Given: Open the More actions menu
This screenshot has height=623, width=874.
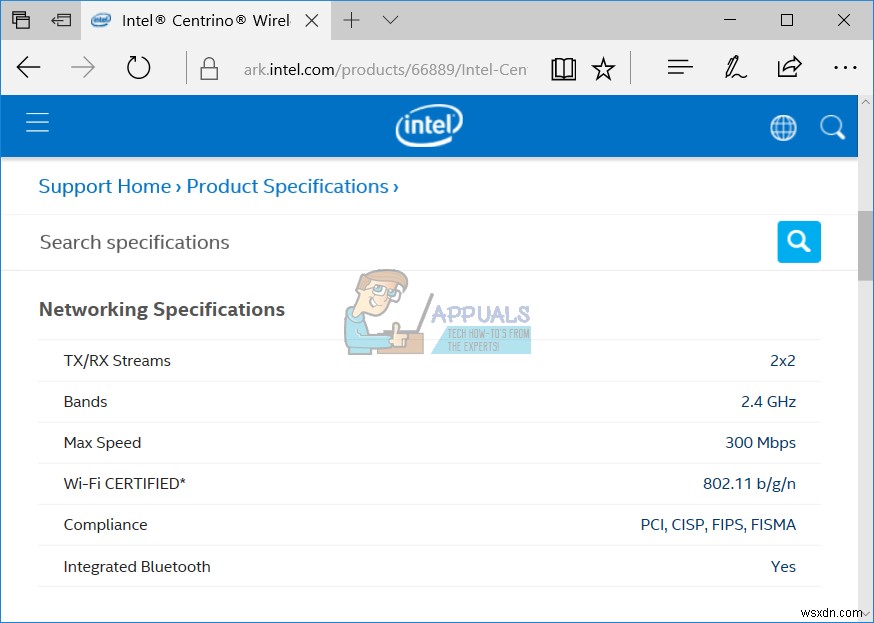Looking at the screenshot, I should pos(845,67).
